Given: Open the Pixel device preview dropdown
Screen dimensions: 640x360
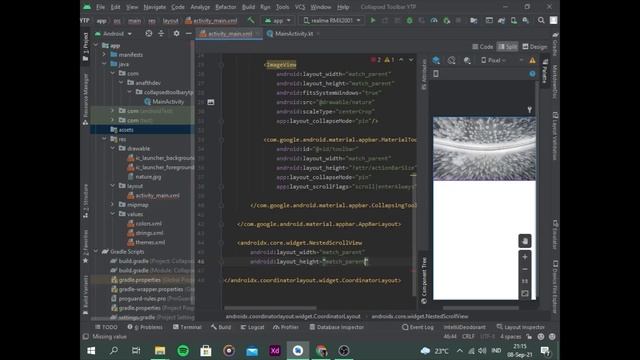Looking at the screenshot, I should [494, 60].
